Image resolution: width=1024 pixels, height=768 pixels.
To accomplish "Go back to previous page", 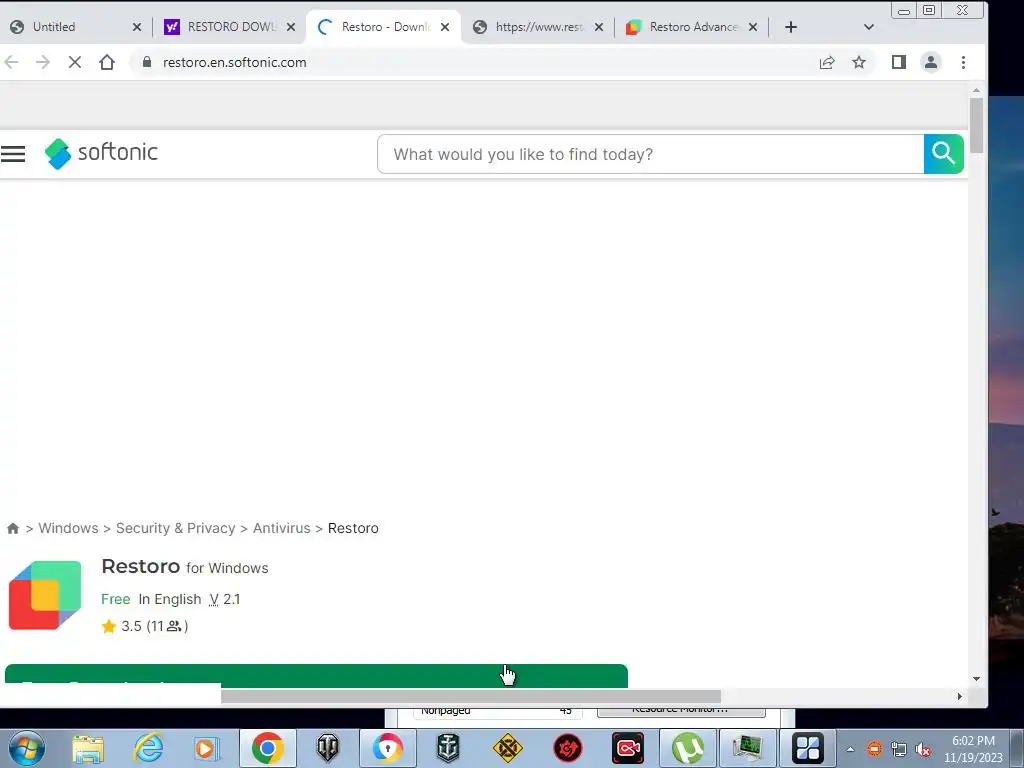I will click(12, 62).
